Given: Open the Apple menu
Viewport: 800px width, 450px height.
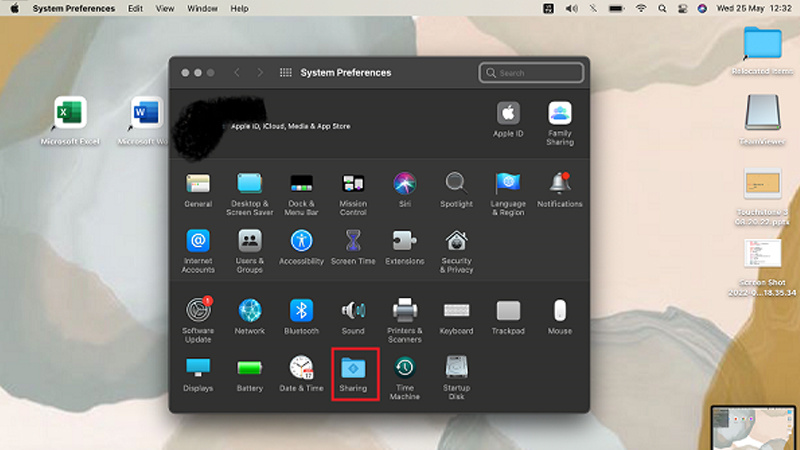Looking at the screenshot, I should coord(14,8).
